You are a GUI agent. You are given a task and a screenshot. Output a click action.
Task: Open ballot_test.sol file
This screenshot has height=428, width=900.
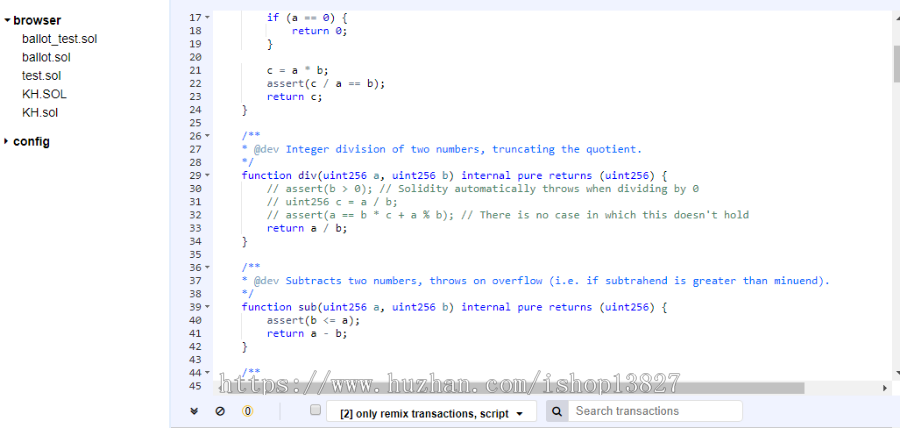tap(60, 39)
